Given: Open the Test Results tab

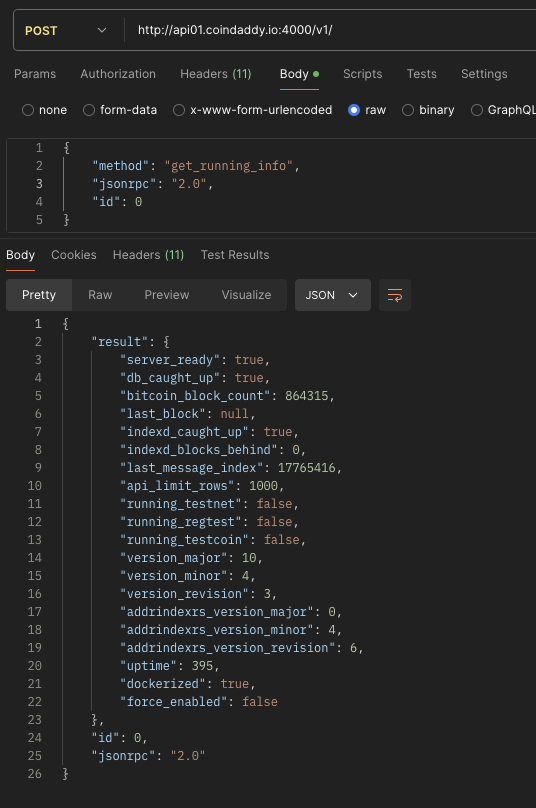Looking at the screenshot, I should tap(235, 255).
